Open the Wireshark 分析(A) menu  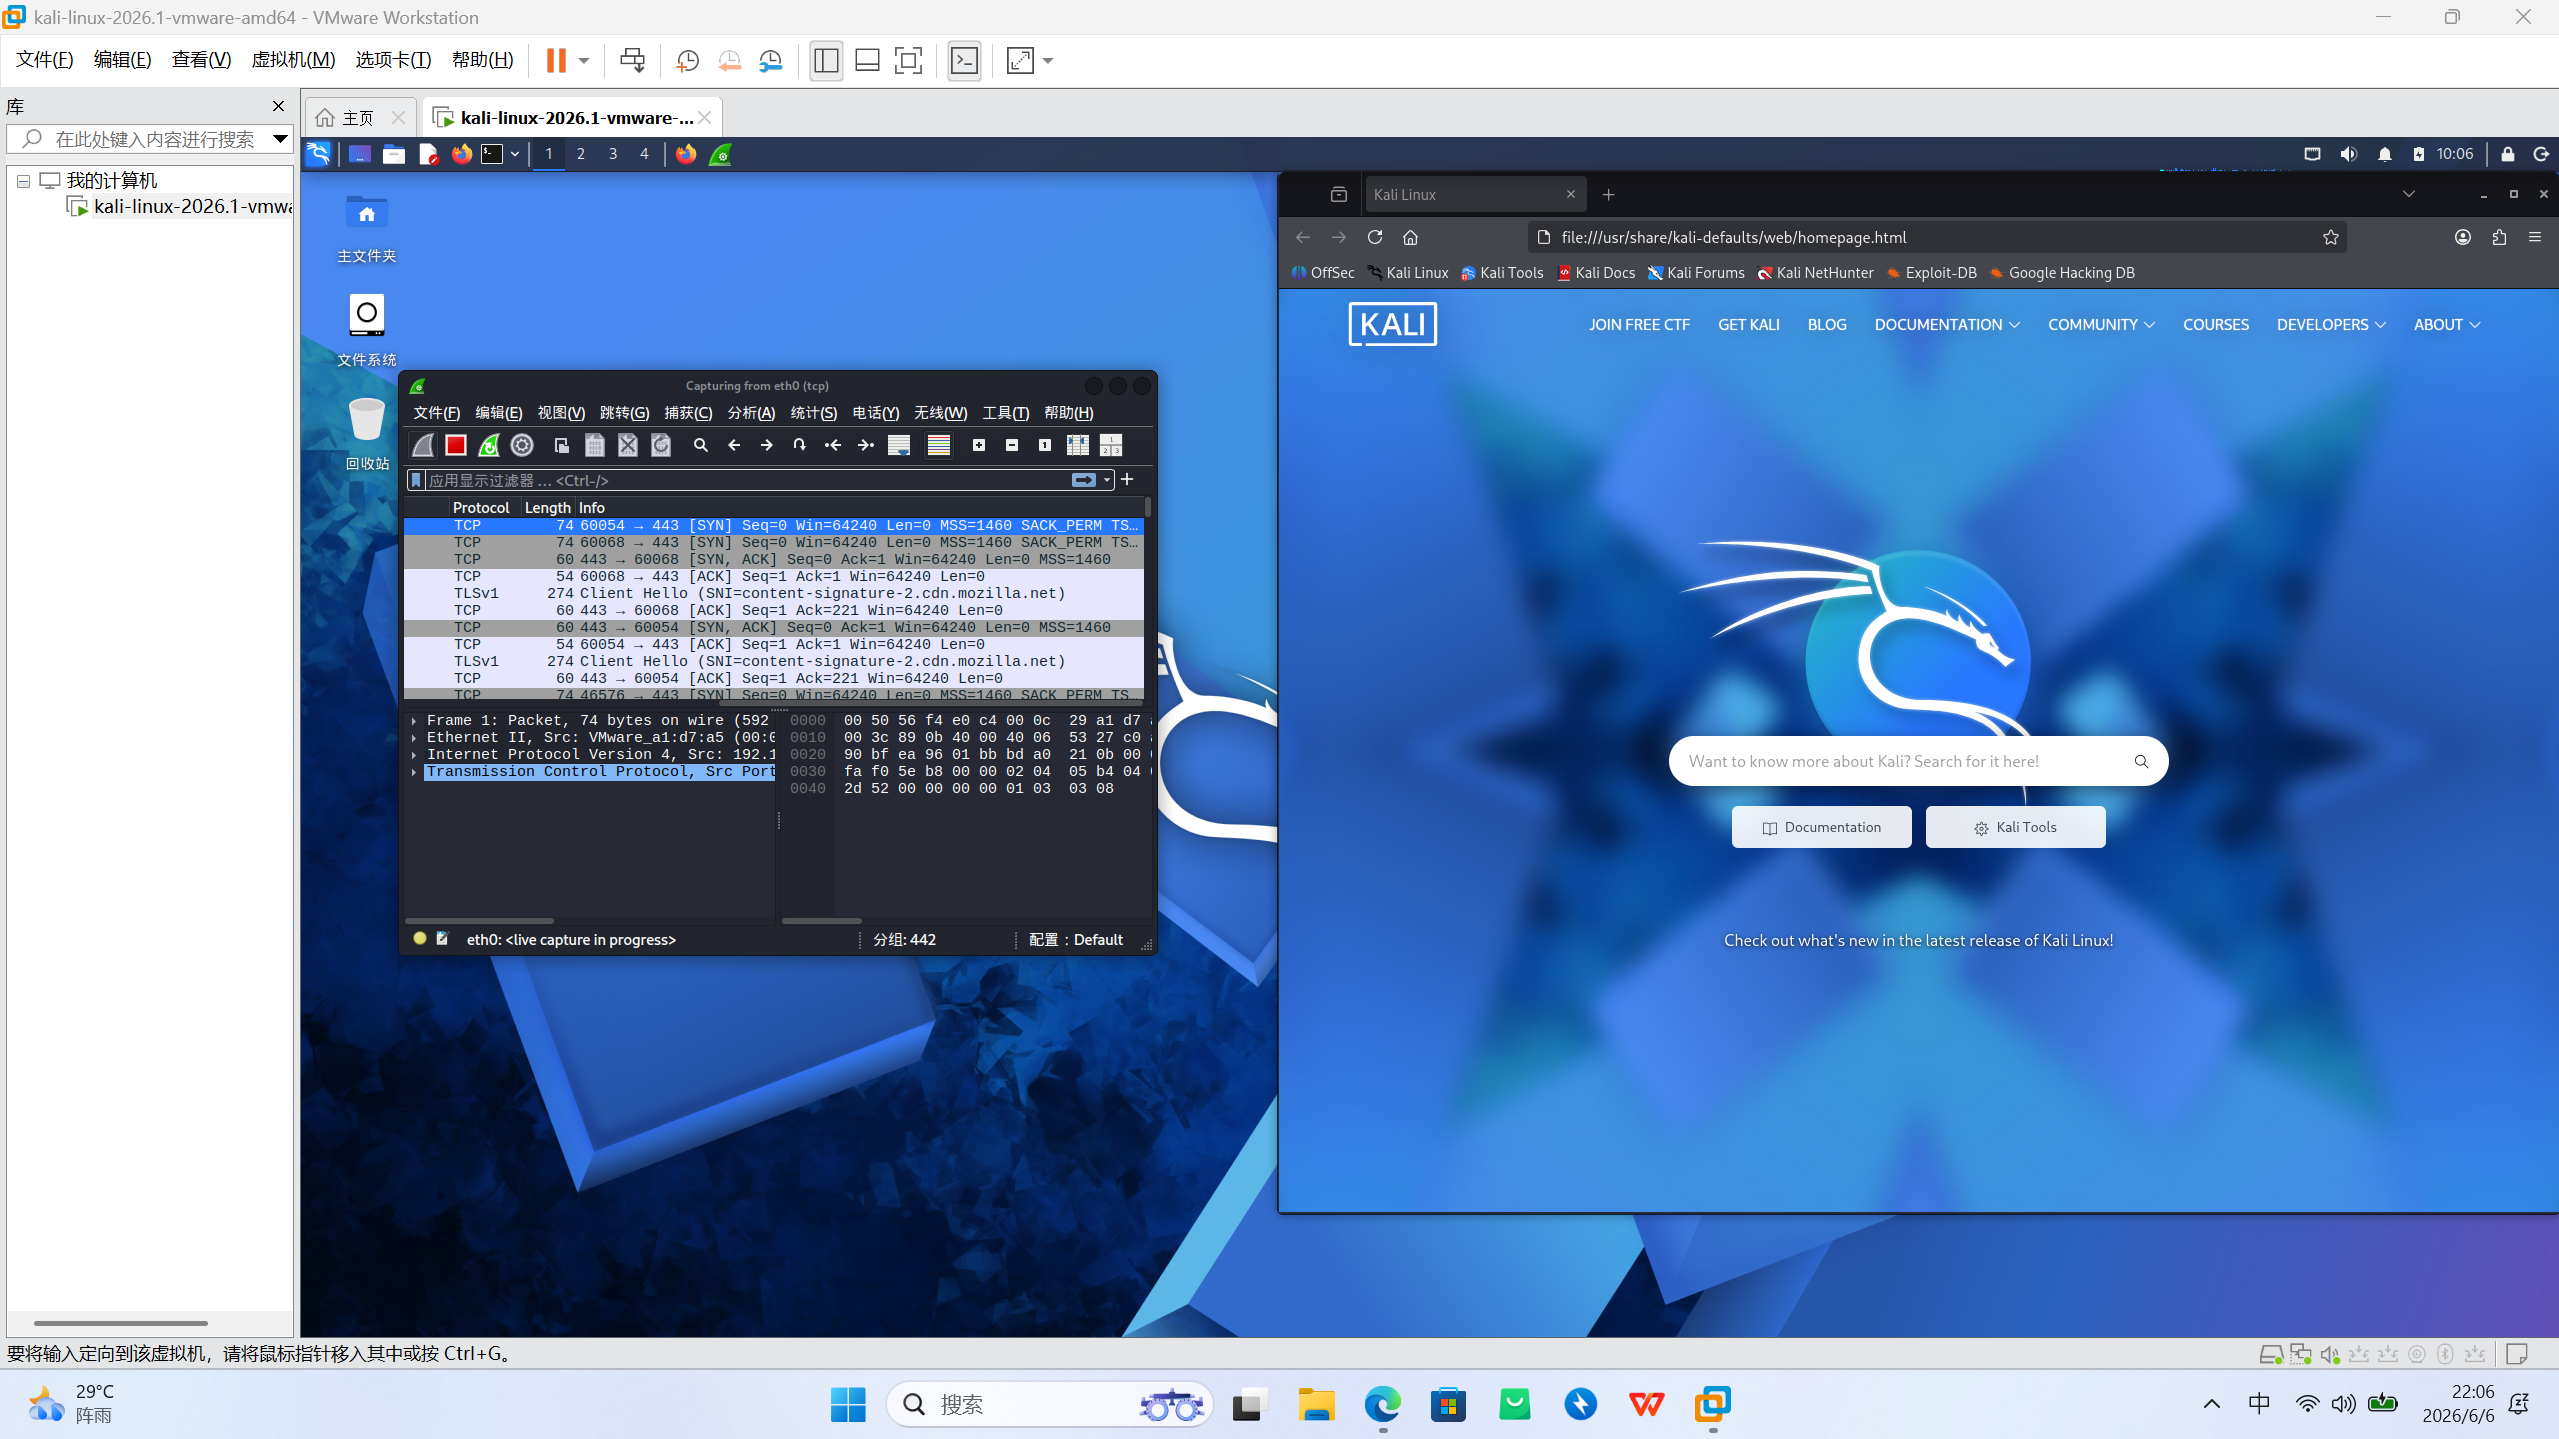click(751, 413)
